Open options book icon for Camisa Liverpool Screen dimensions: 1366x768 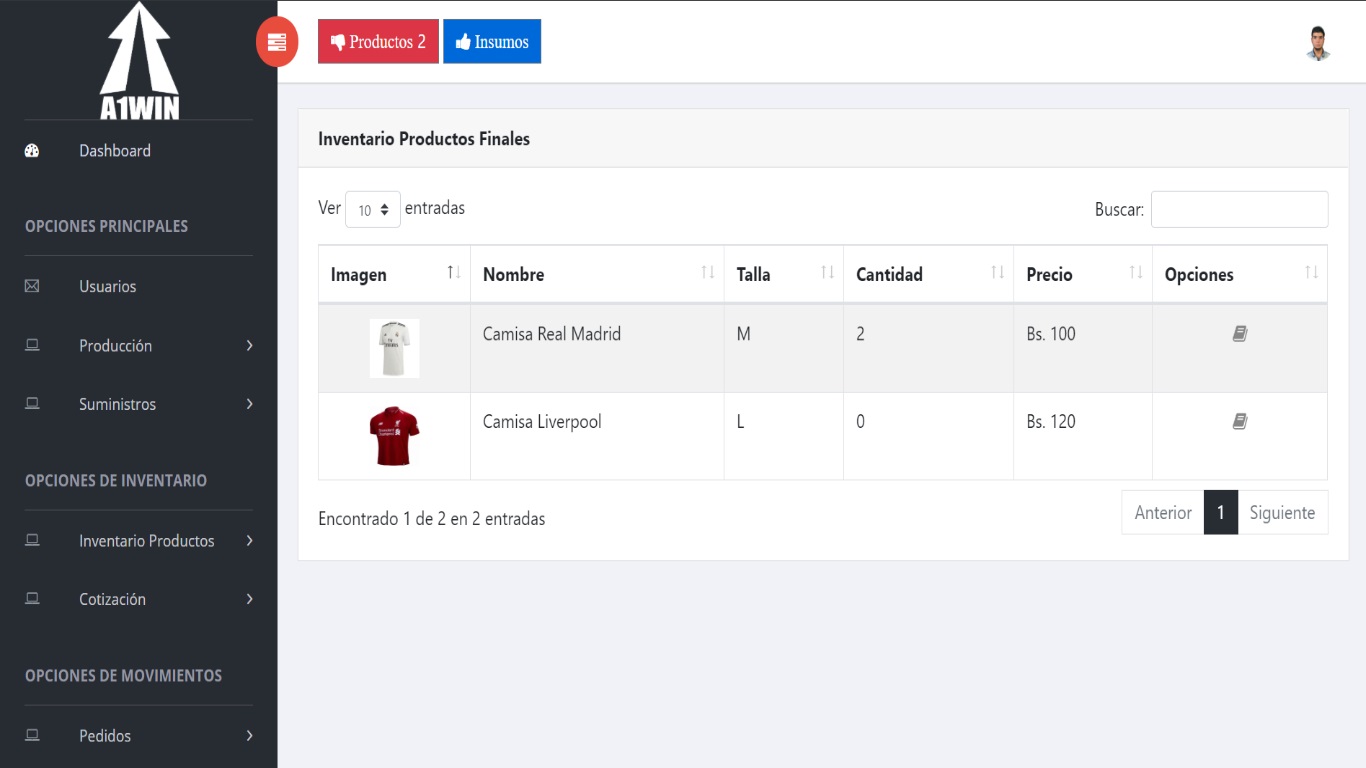coord(1239,422)
